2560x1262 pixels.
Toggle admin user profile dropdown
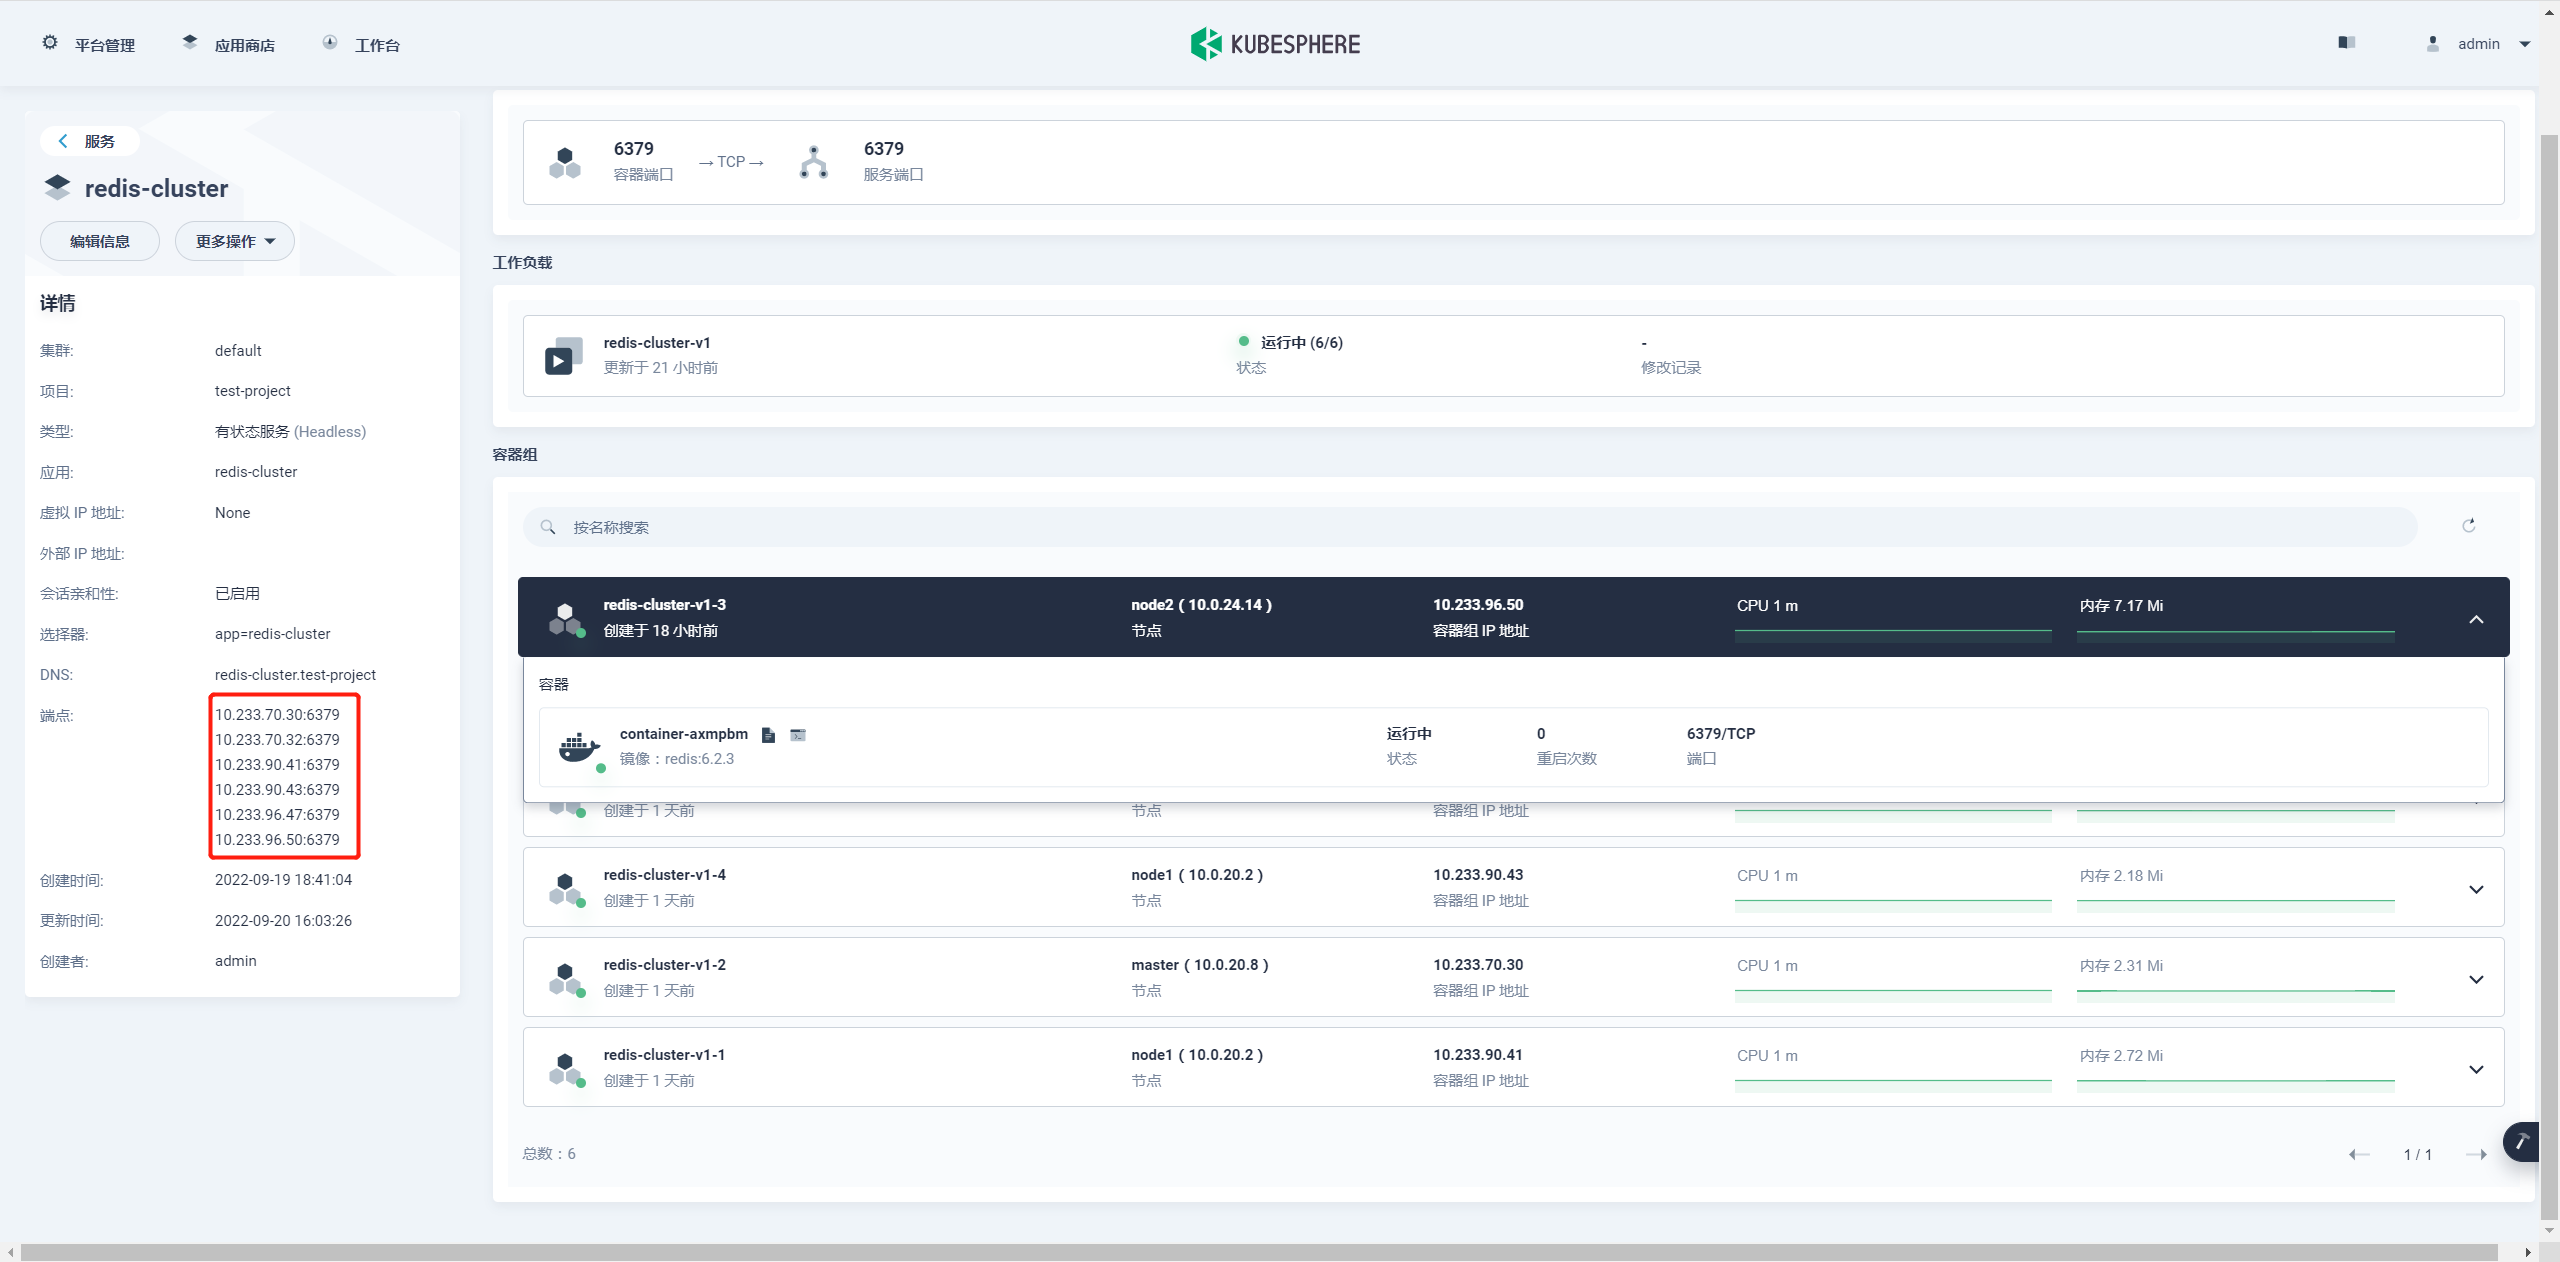pyautogui.click(x=2475, y=42)
